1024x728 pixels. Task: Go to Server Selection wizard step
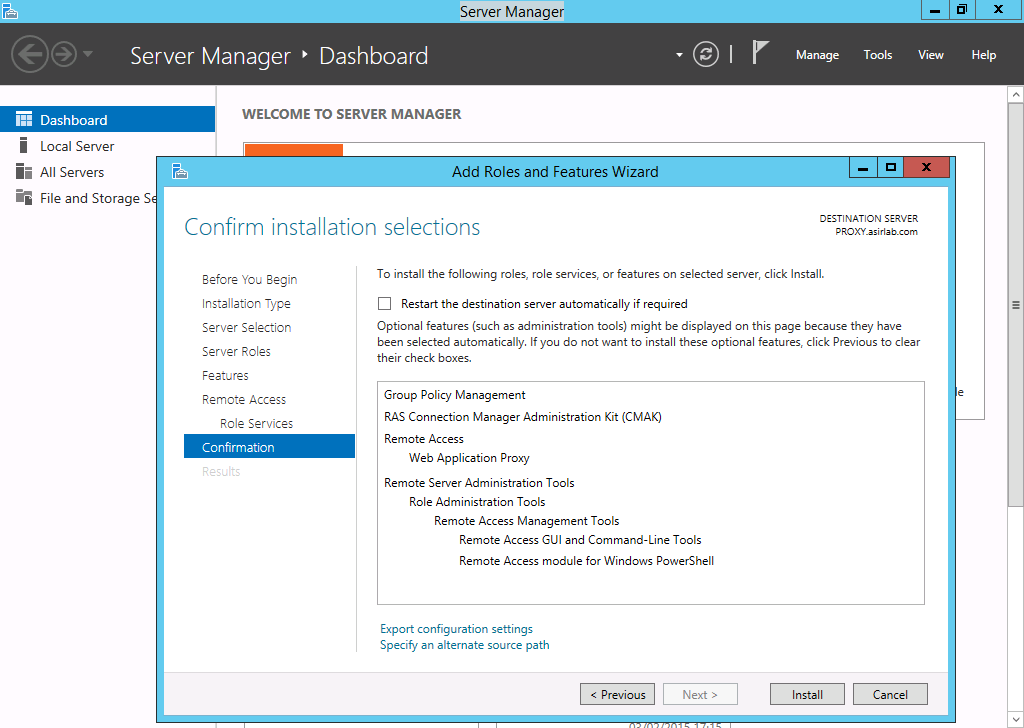pos(246,328)
